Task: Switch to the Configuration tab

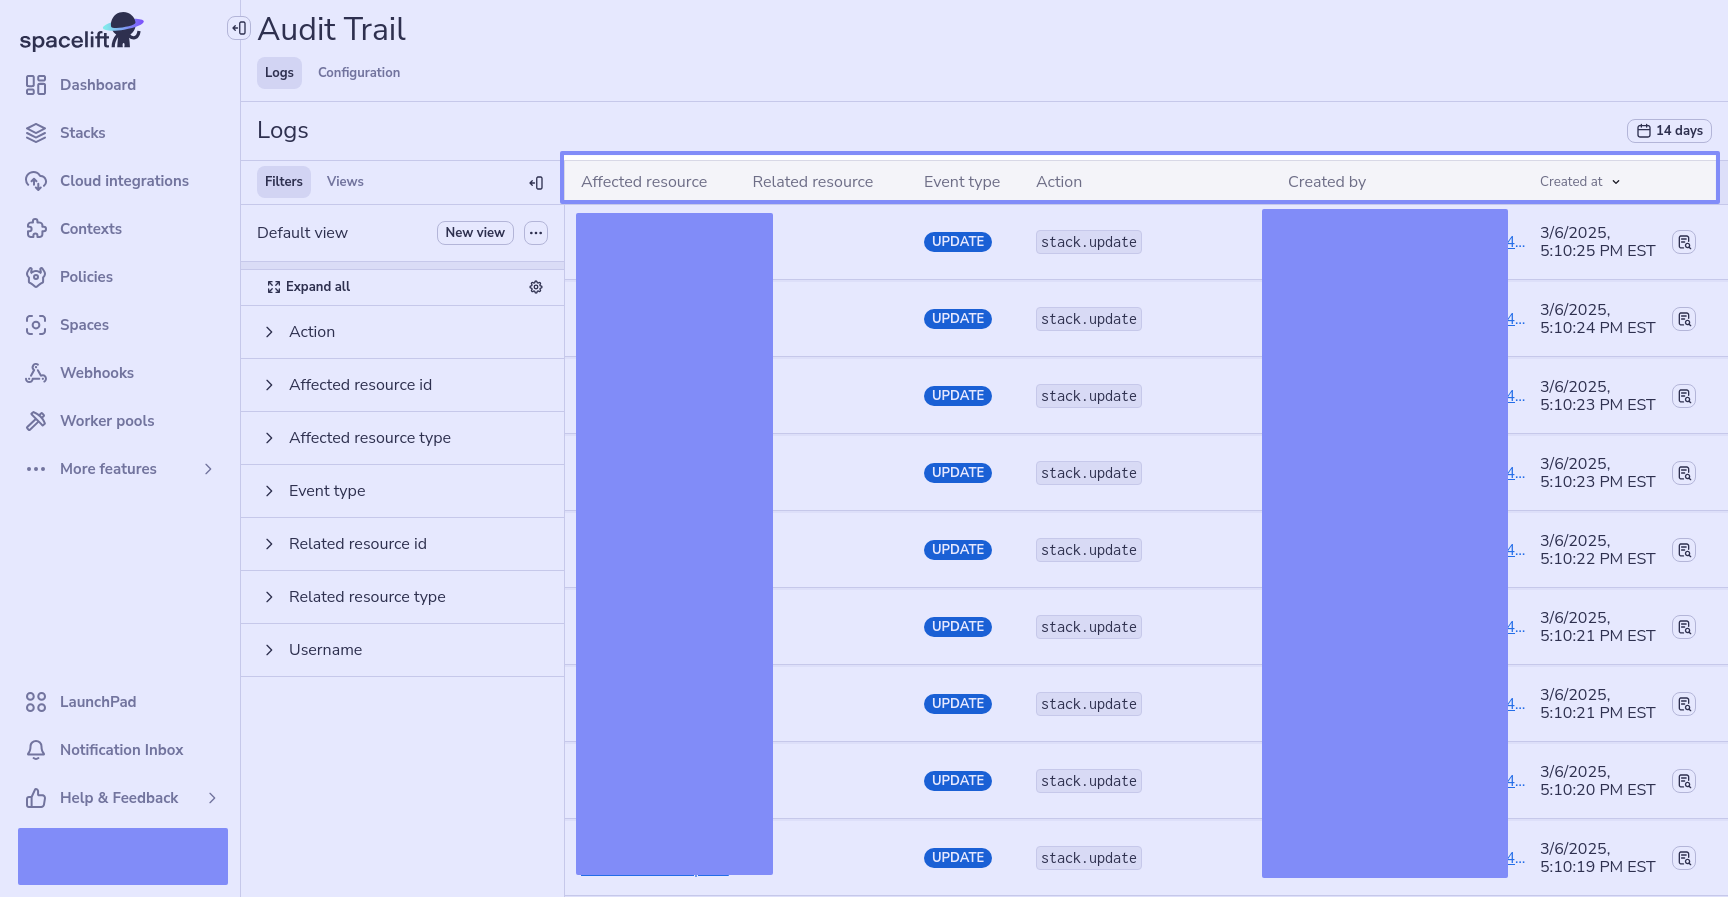Action: (359, 73)
